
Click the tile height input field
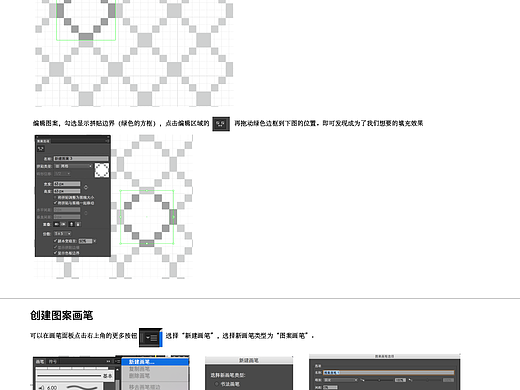tap(67, 191)
